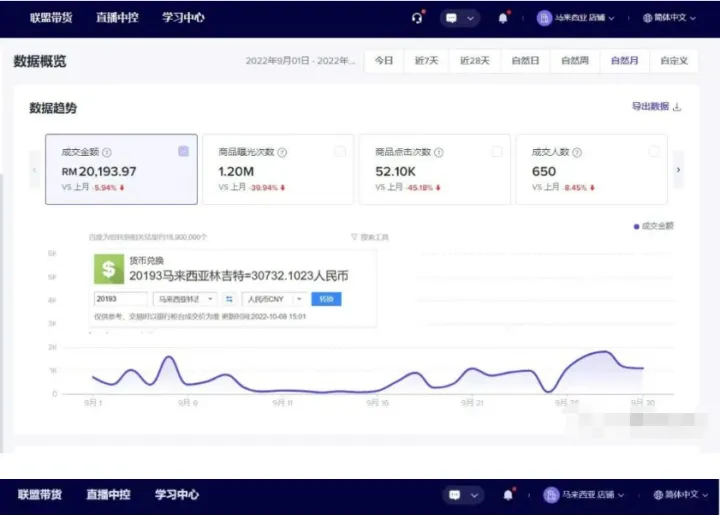
Task: Open the bottom bar 简体中文 dropdown
Action: [x=686, y=495]
